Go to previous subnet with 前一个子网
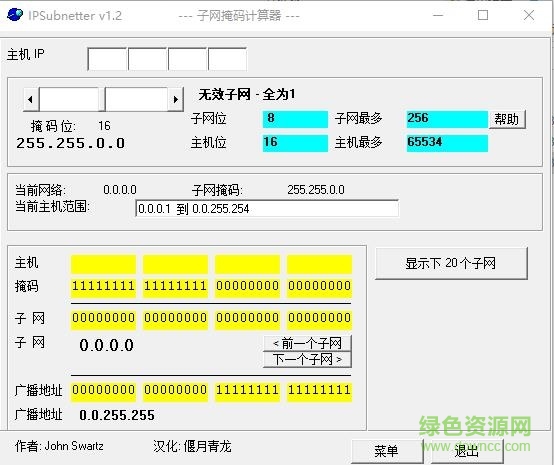 [307, 343]
